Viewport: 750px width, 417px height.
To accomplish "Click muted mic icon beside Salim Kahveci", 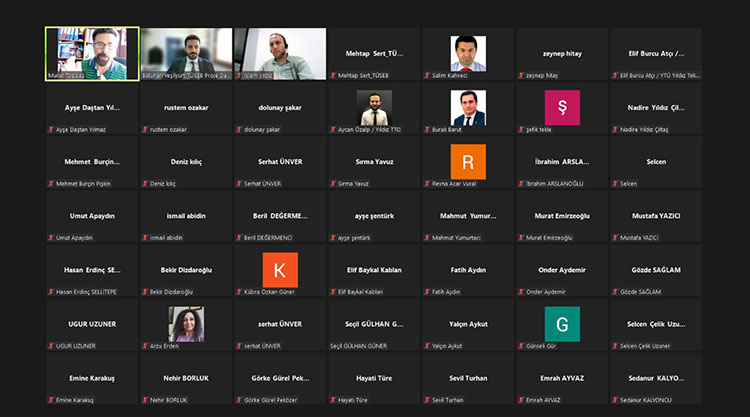I will click(x=426, y=75).
